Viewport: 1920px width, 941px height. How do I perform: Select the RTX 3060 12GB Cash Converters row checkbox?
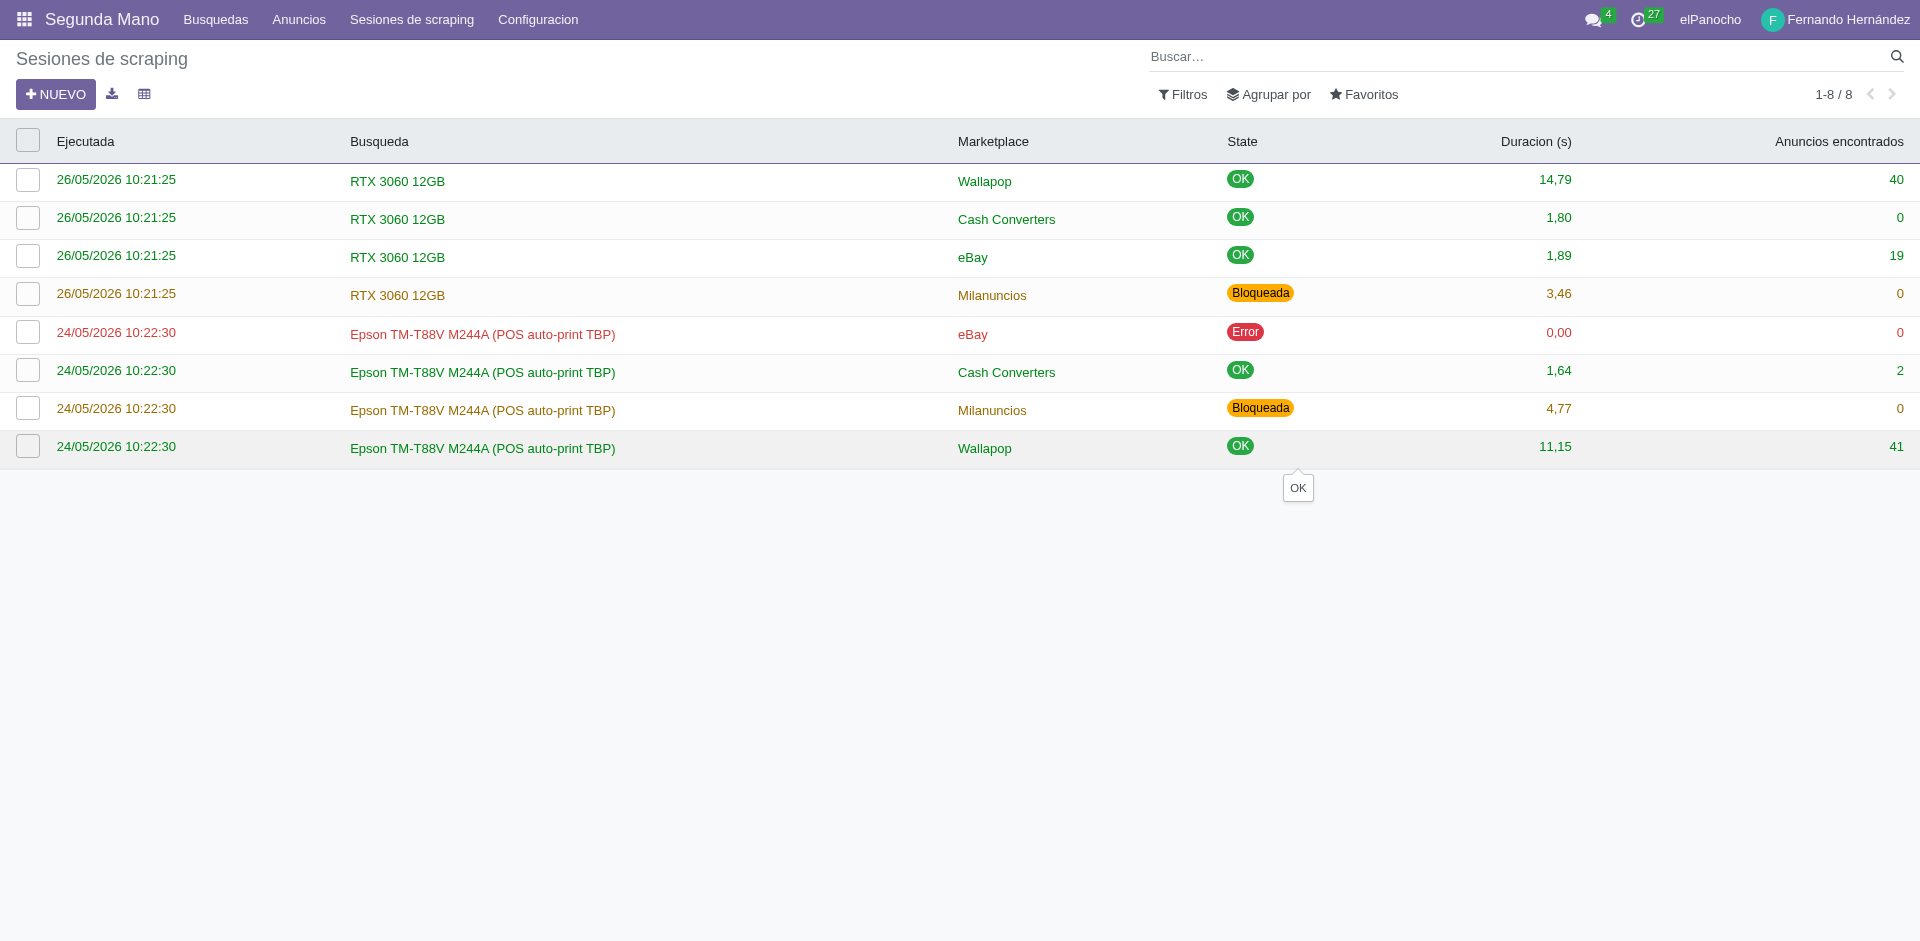(x=28, y=218)
